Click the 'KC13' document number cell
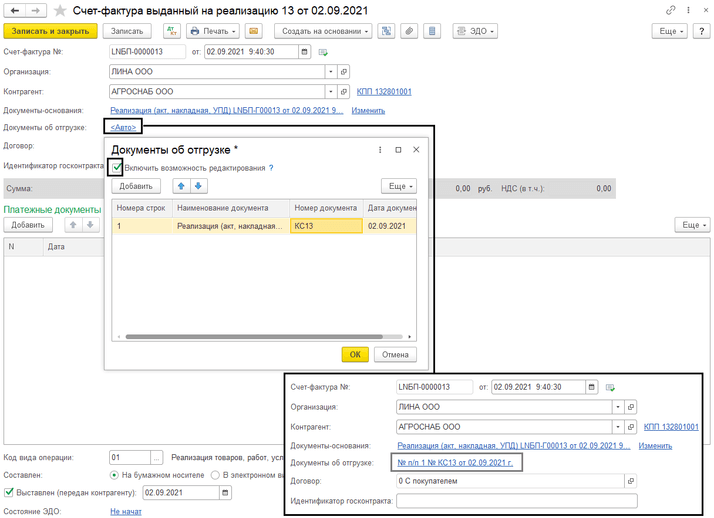 click(326, 227)
